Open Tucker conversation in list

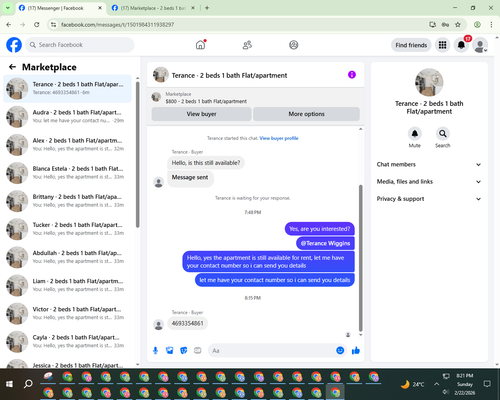(67, 229)
